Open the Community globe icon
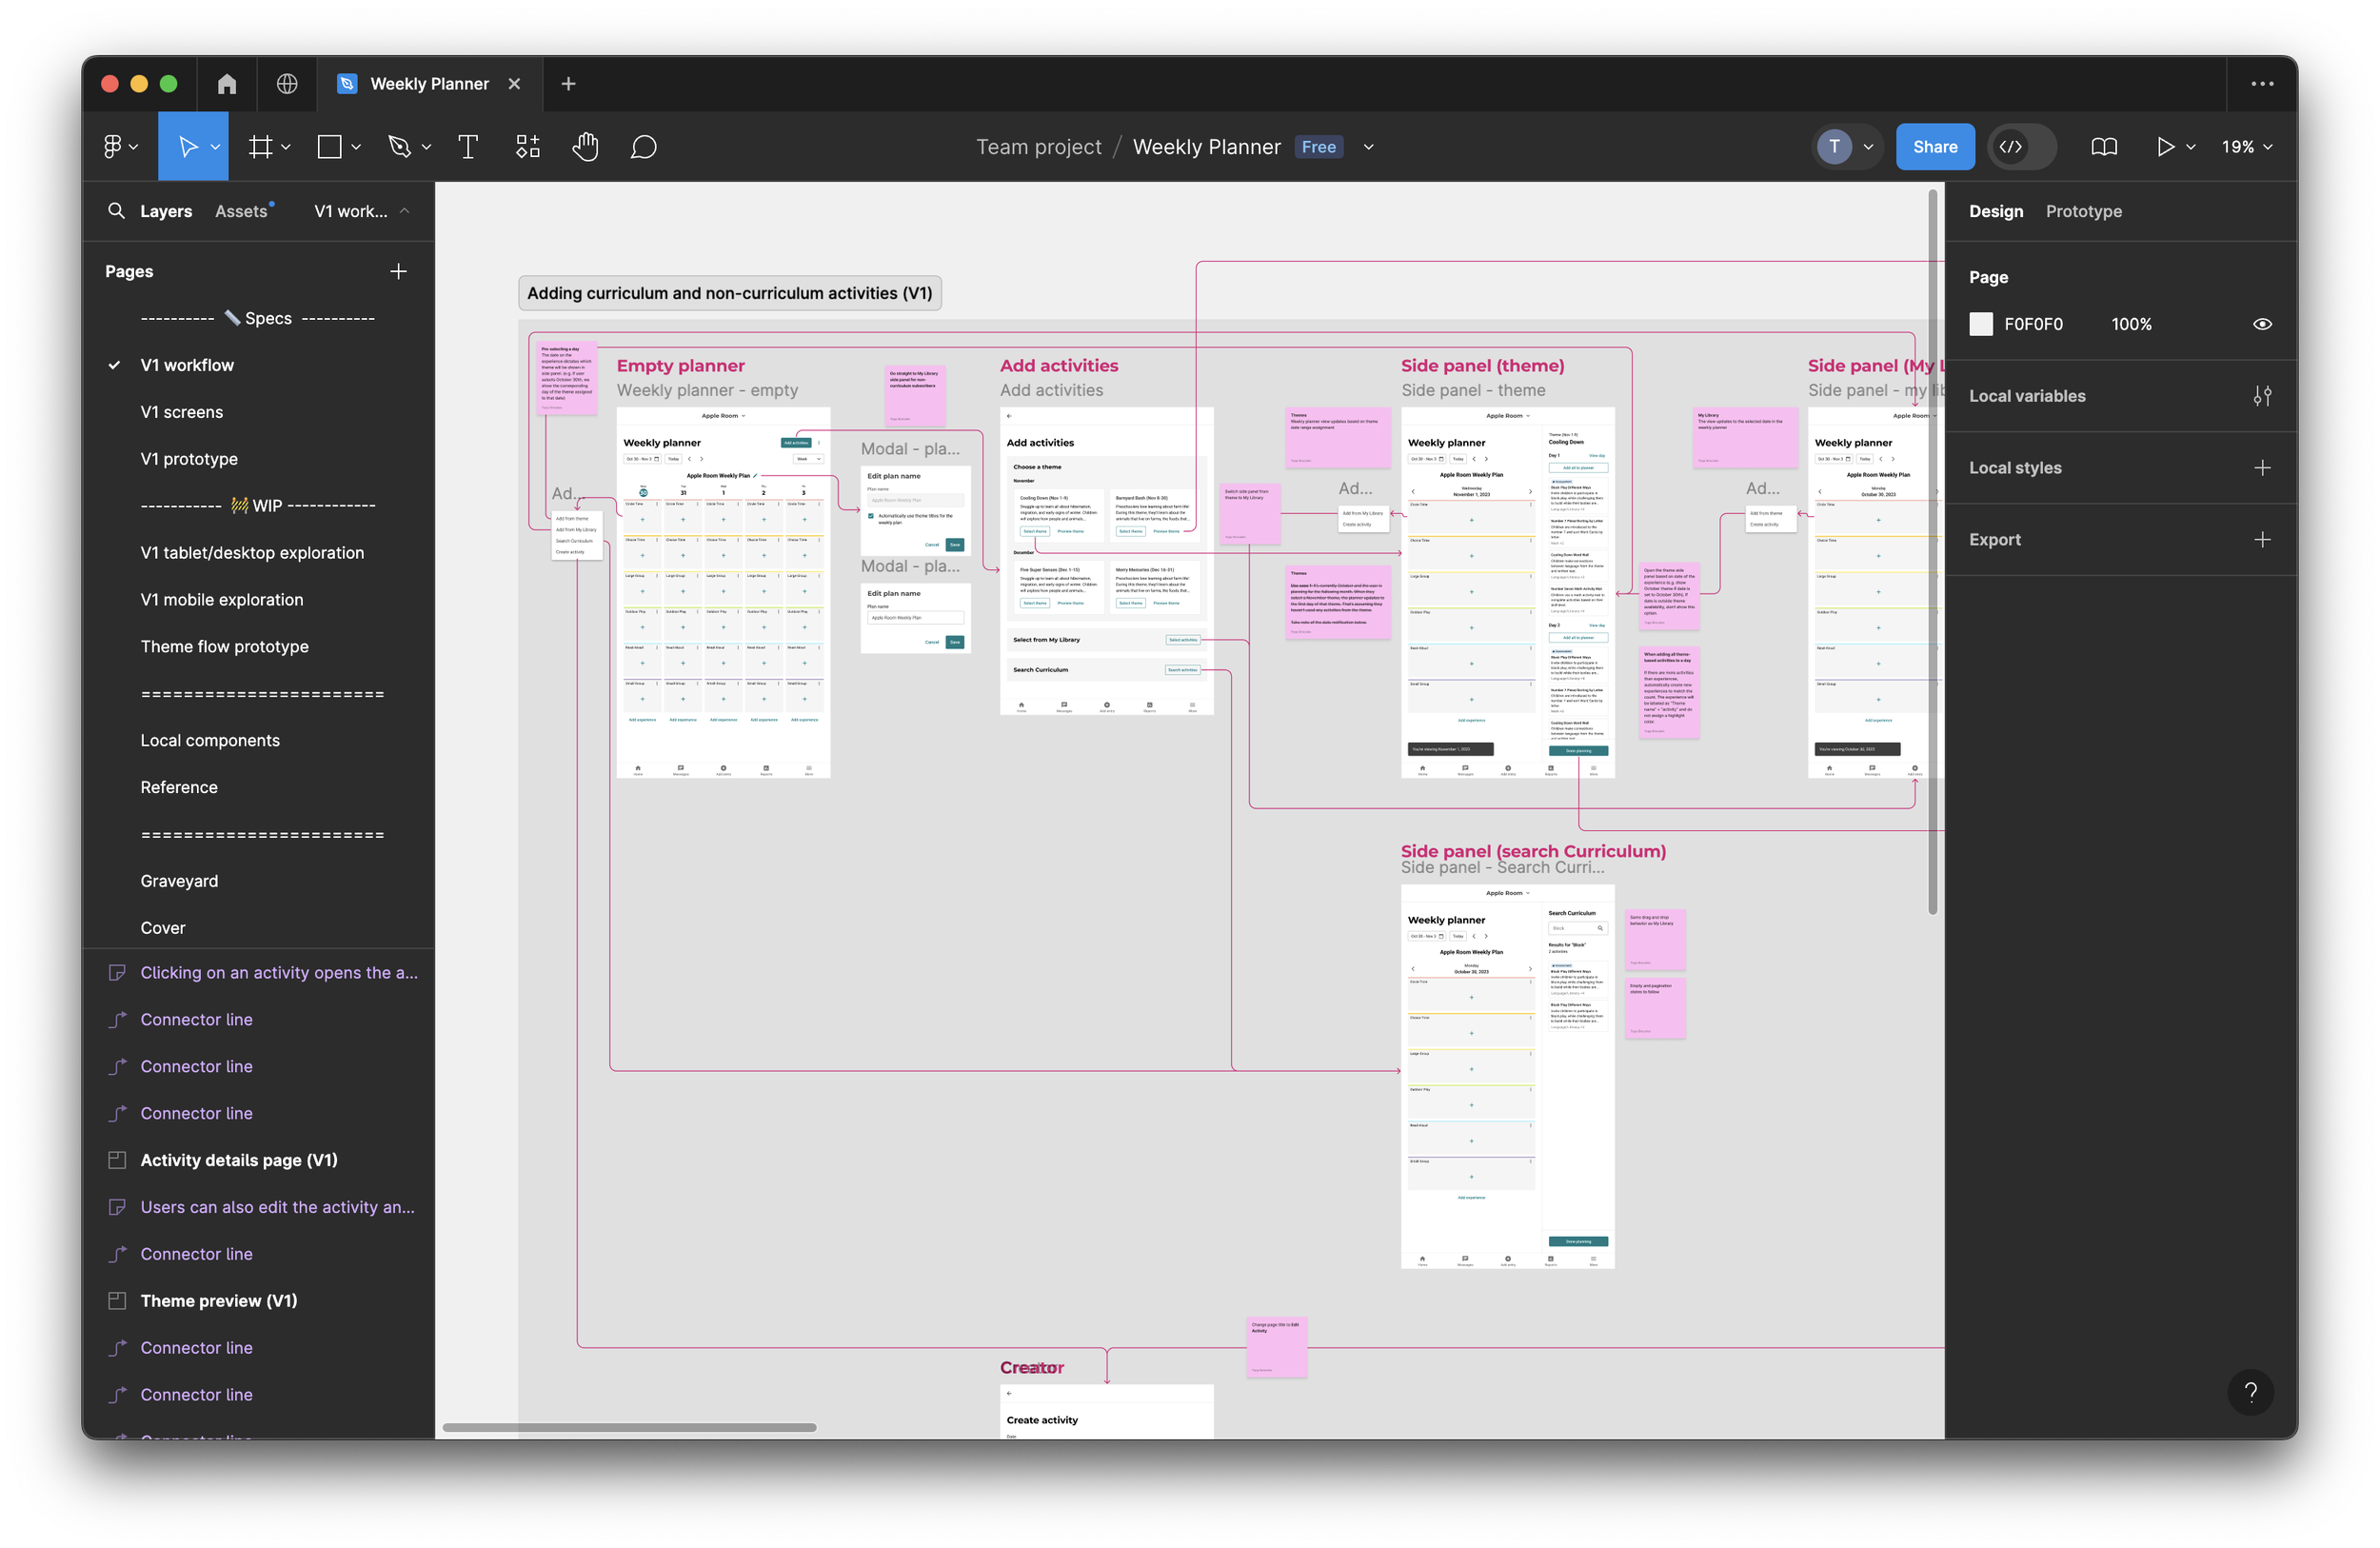2380x1548 pixels. point(287,84)
